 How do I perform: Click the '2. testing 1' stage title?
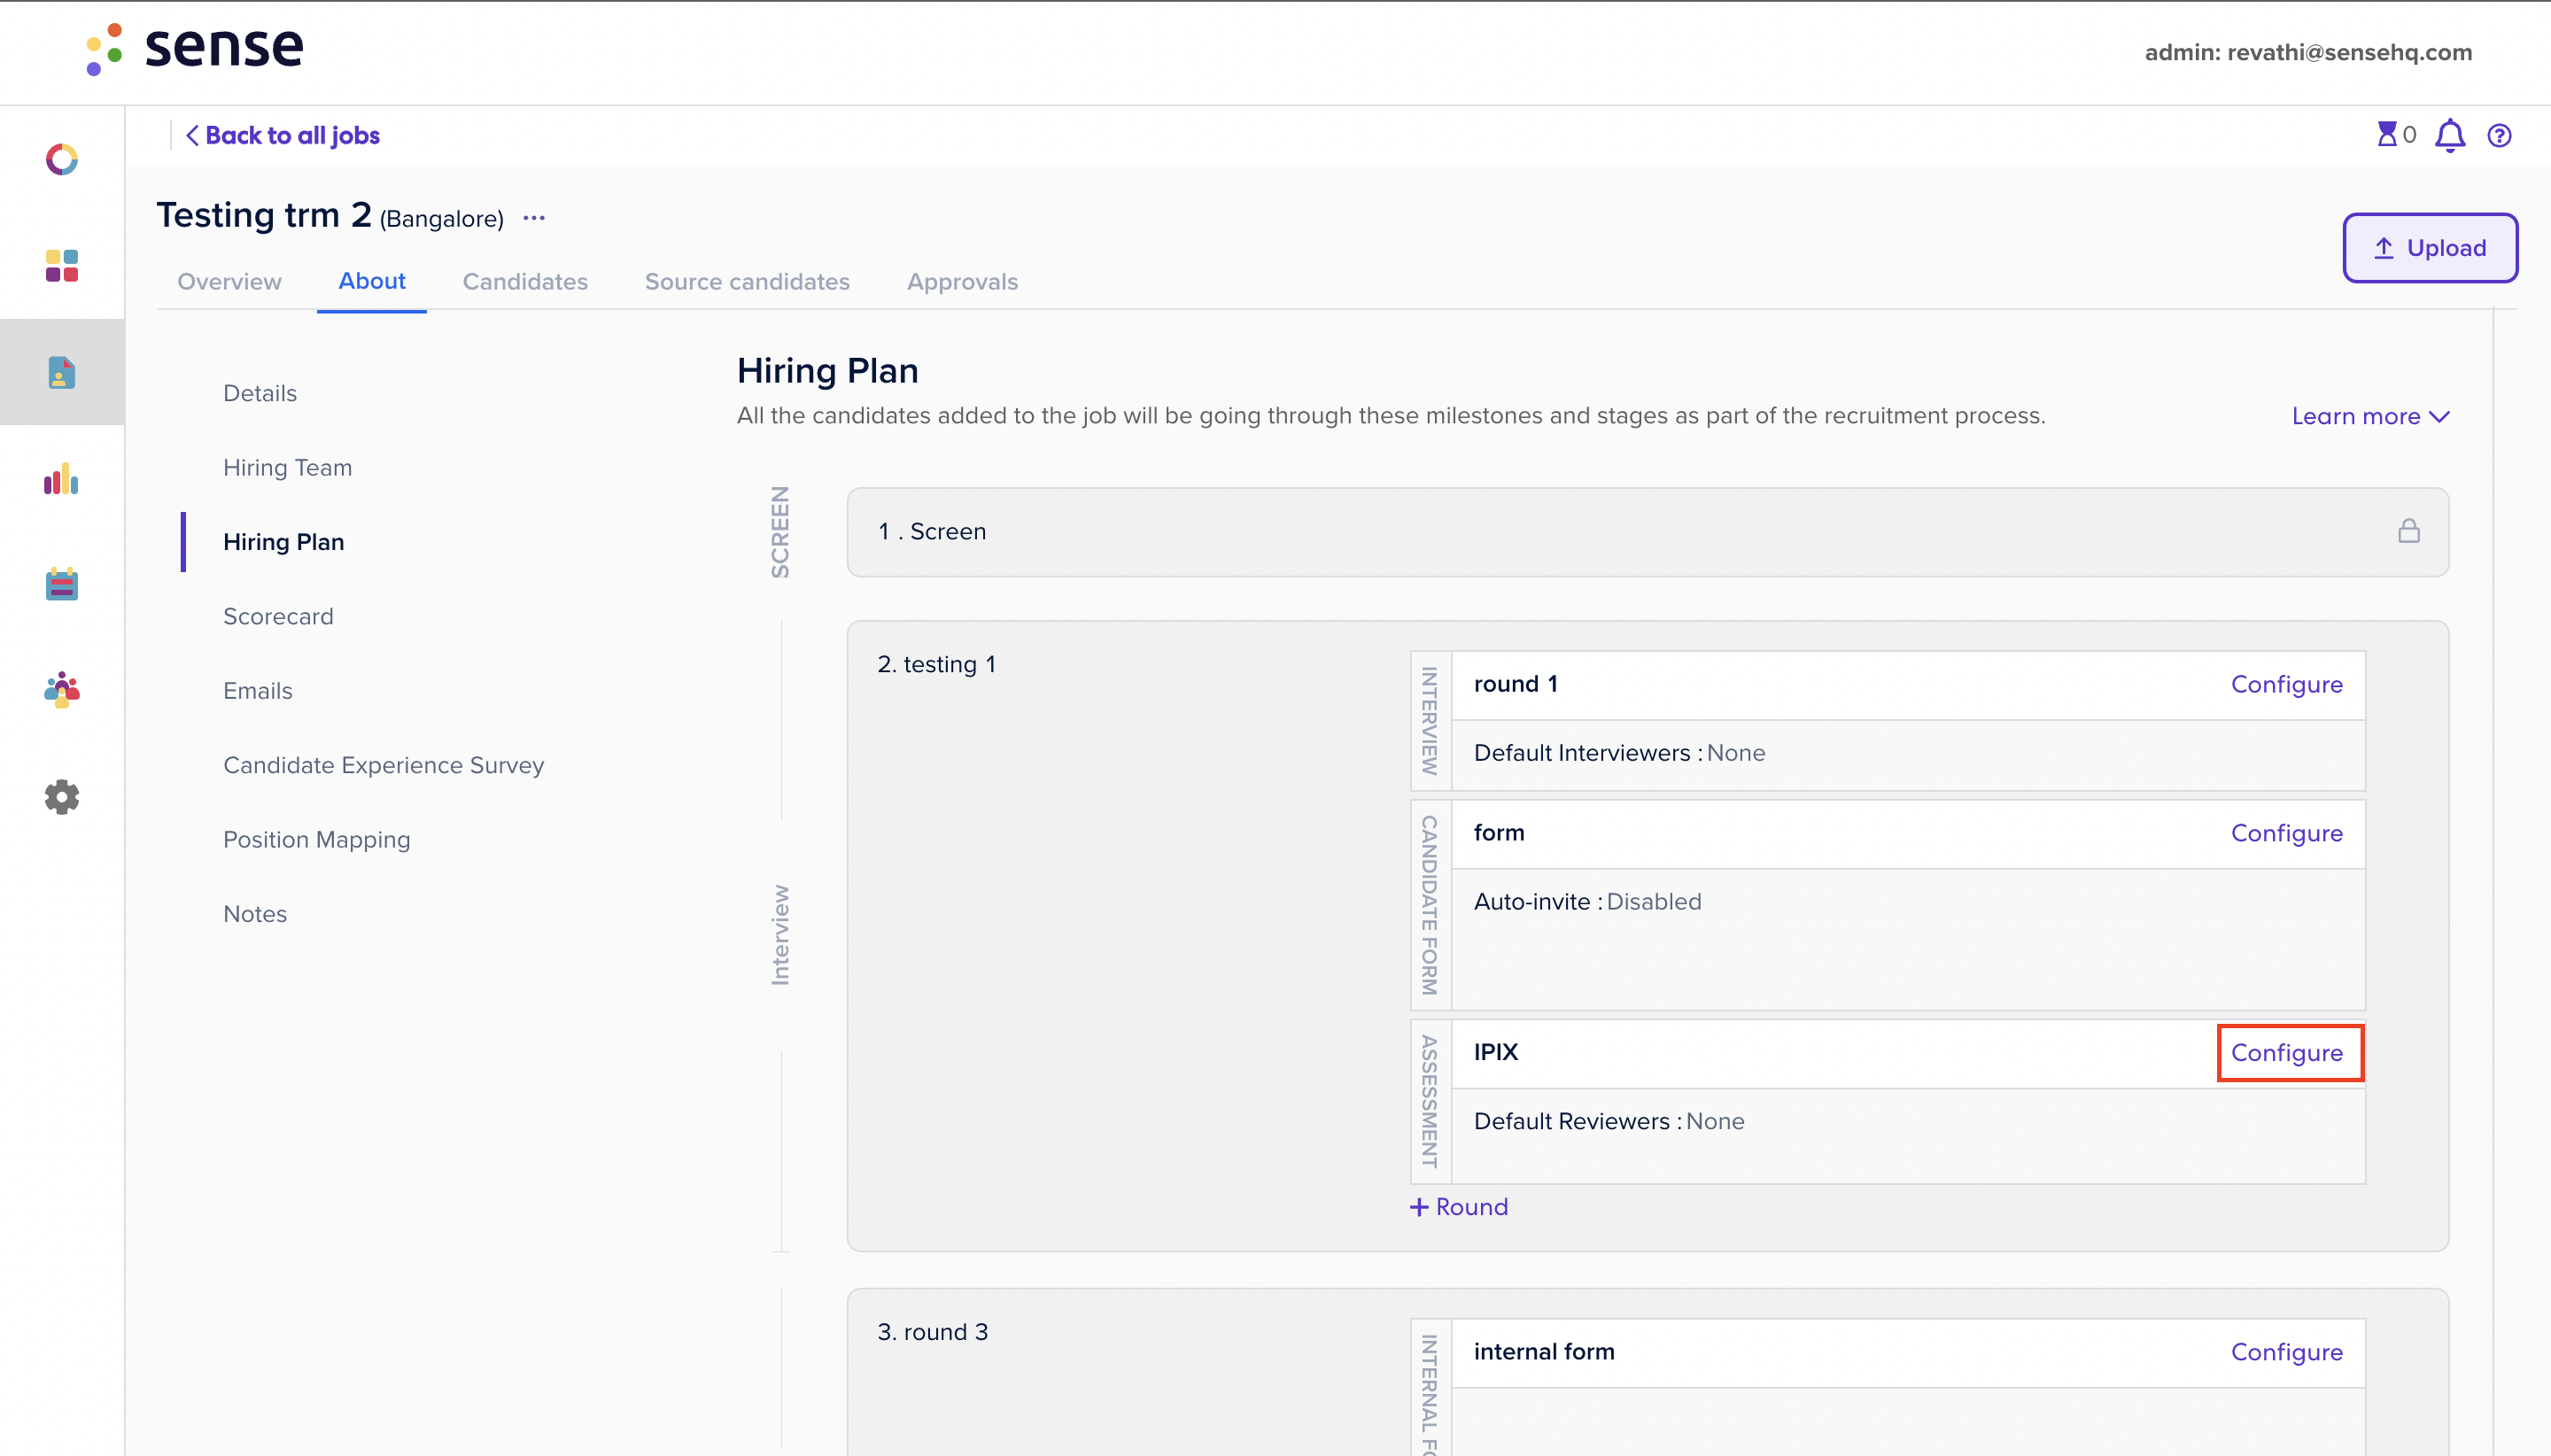point(937,664)
